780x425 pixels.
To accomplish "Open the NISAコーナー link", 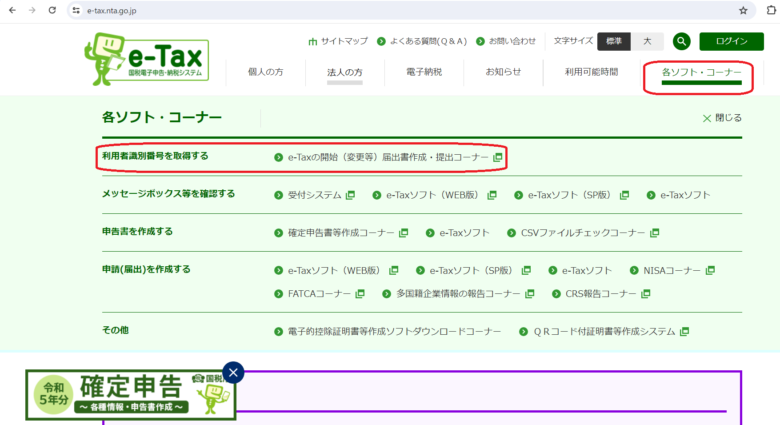I will 672,271.
